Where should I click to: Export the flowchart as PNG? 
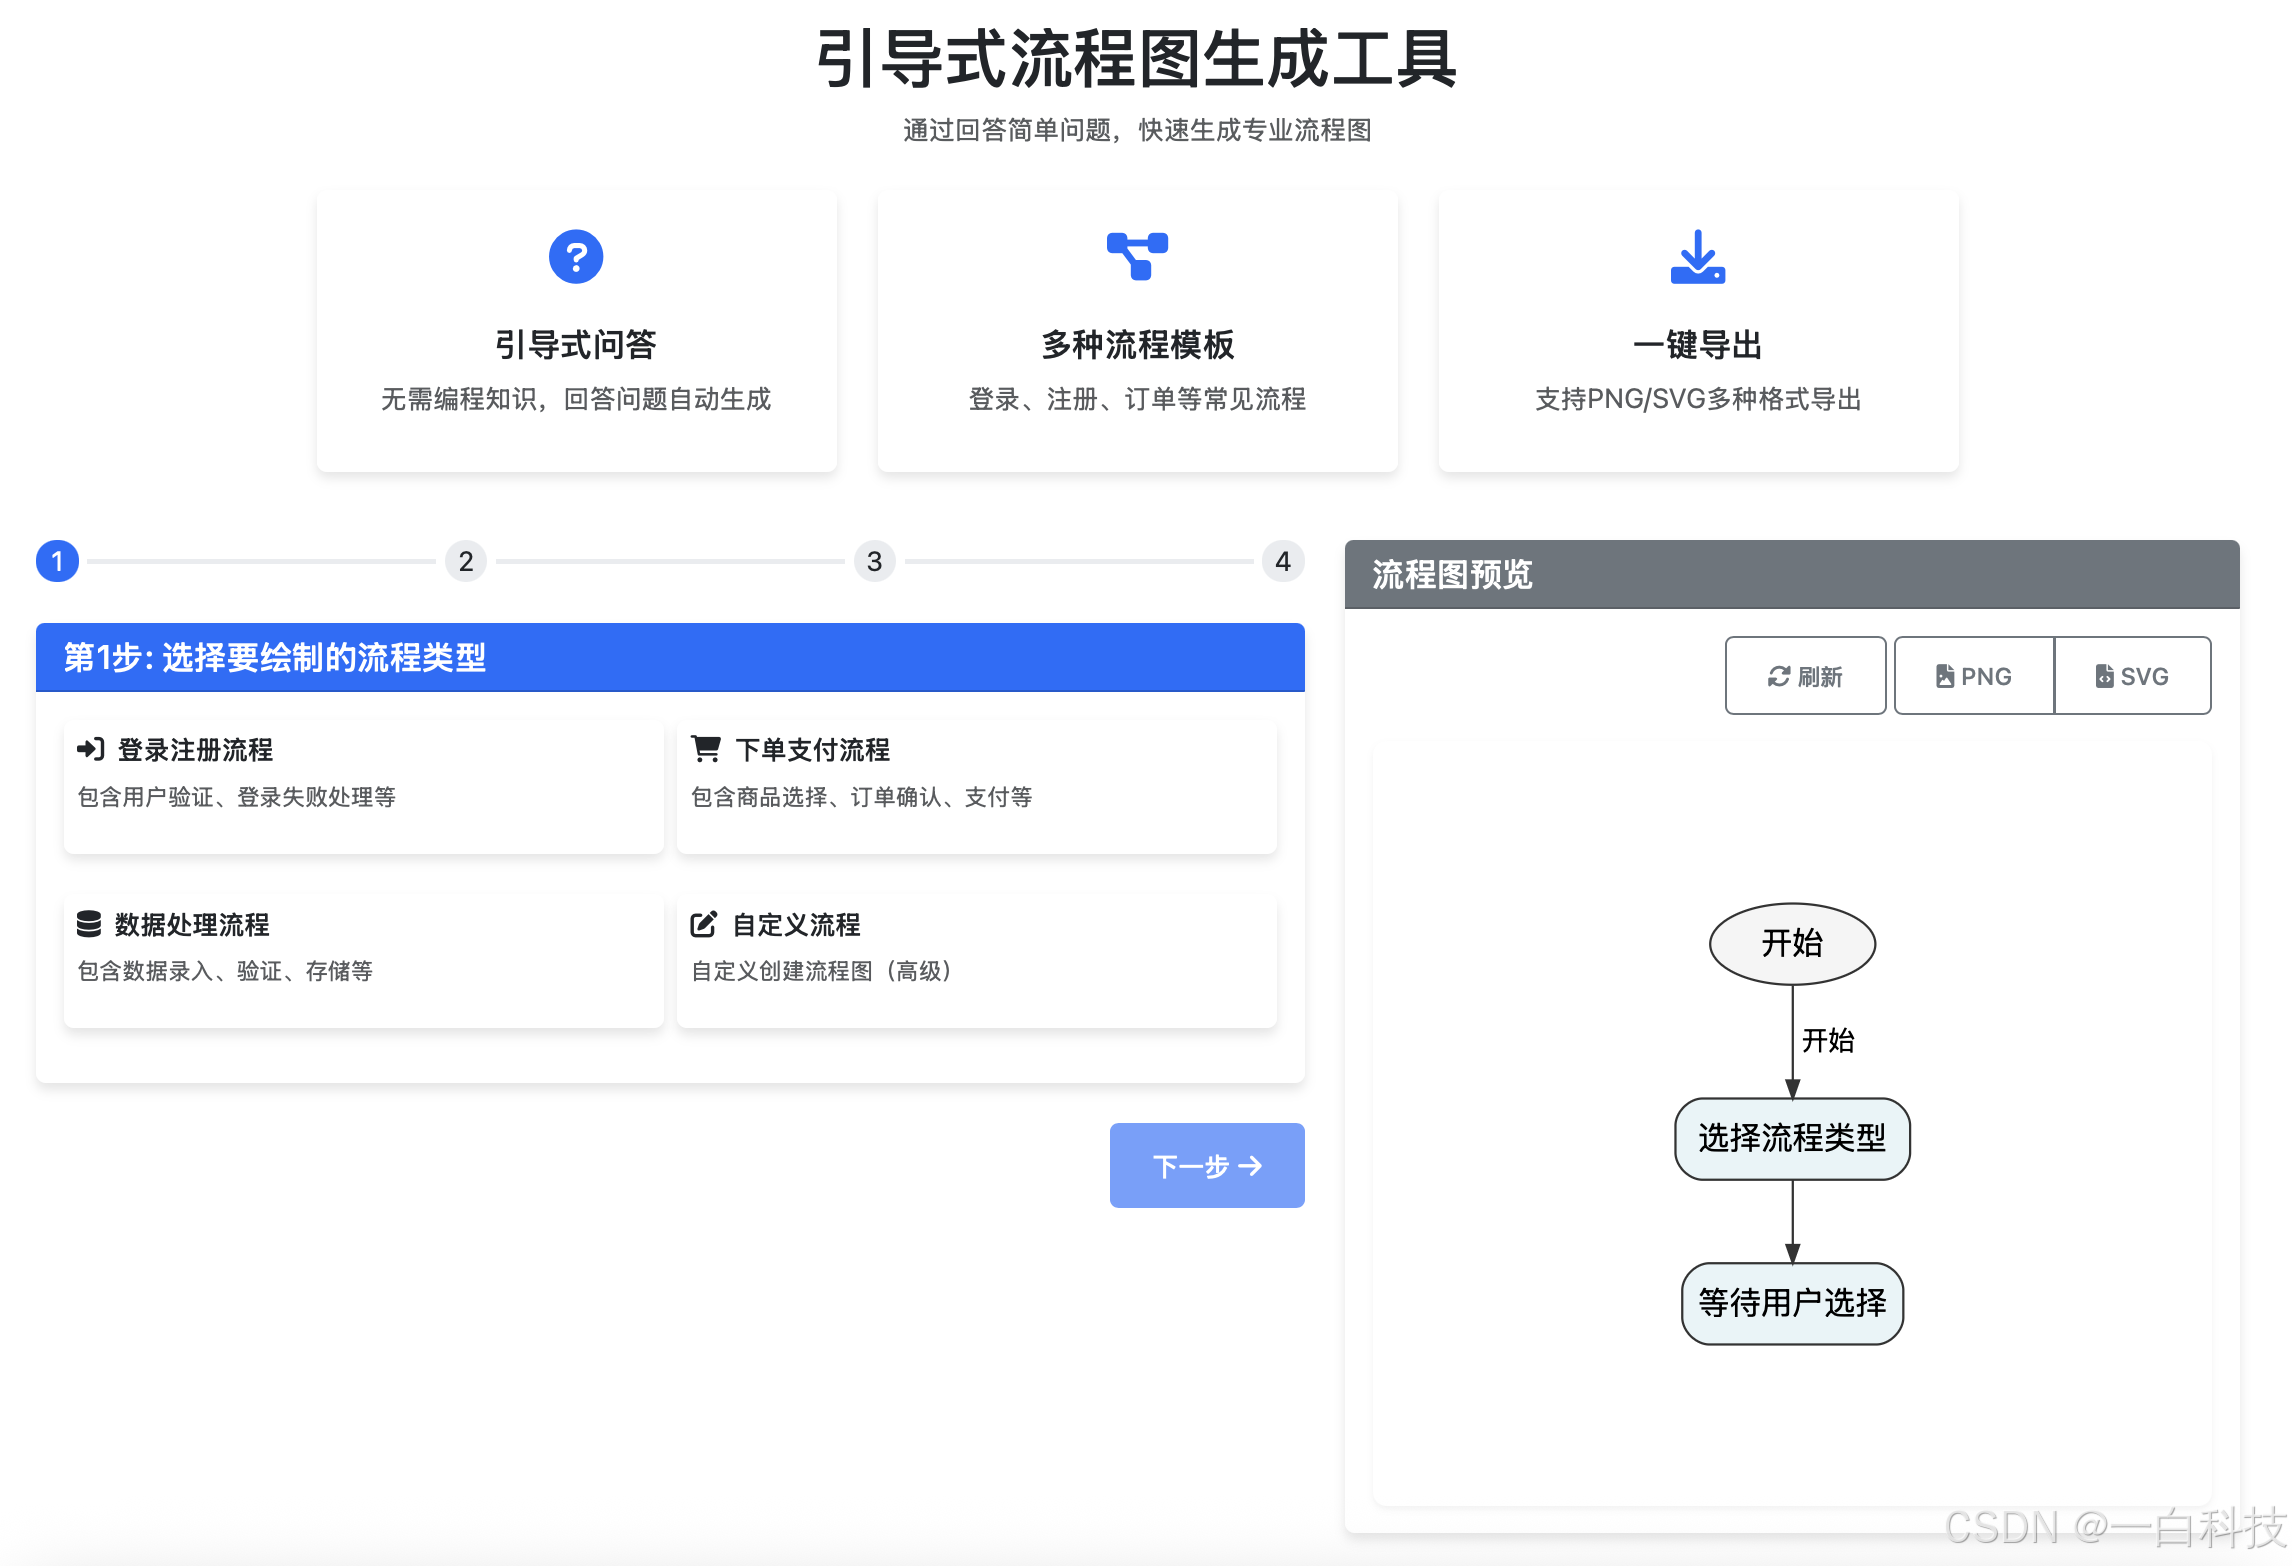pos(1973,676)
